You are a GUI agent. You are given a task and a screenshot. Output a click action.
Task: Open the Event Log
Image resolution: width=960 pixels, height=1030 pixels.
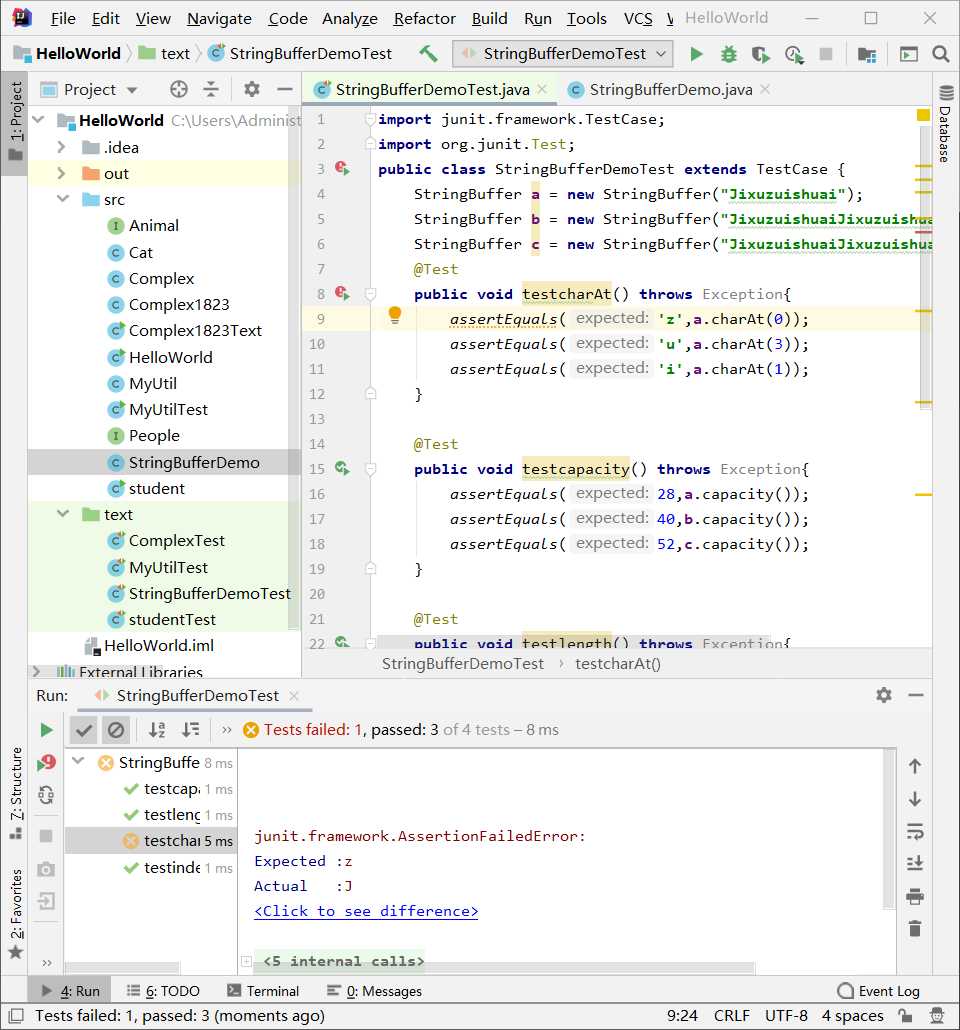click(879, 991)
